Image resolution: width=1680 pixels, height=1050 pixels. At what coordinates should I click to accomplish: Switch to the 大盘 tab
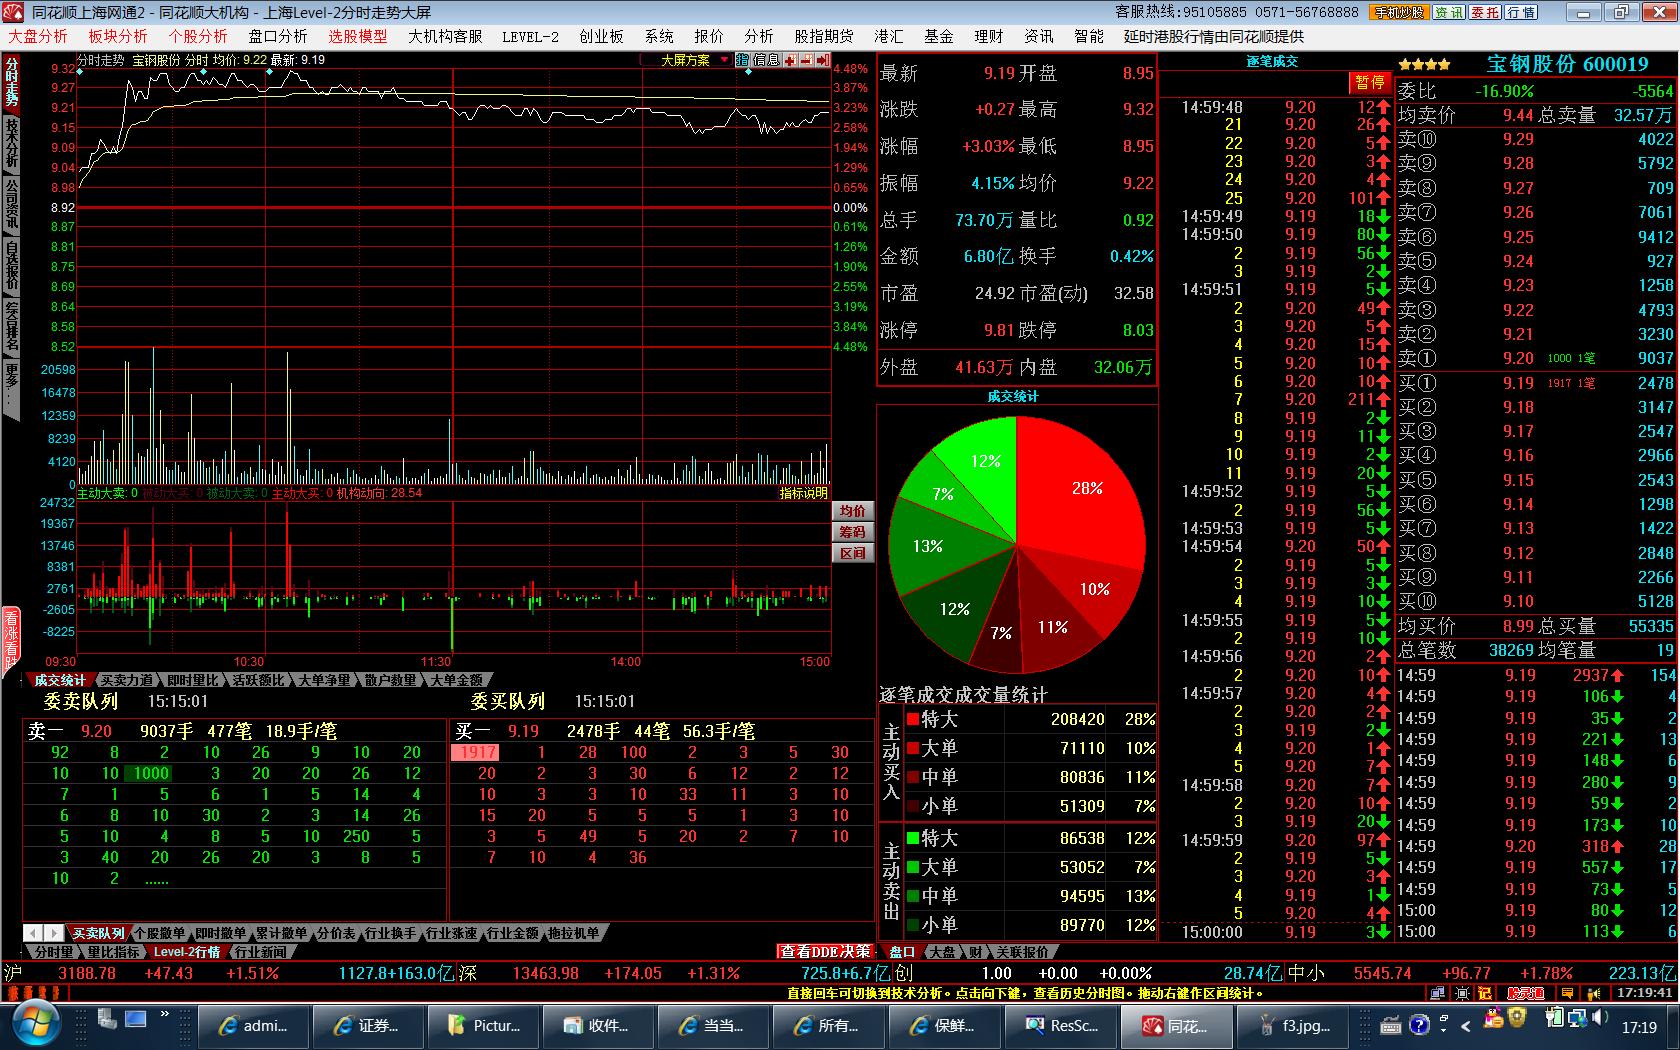pos(942,952)
